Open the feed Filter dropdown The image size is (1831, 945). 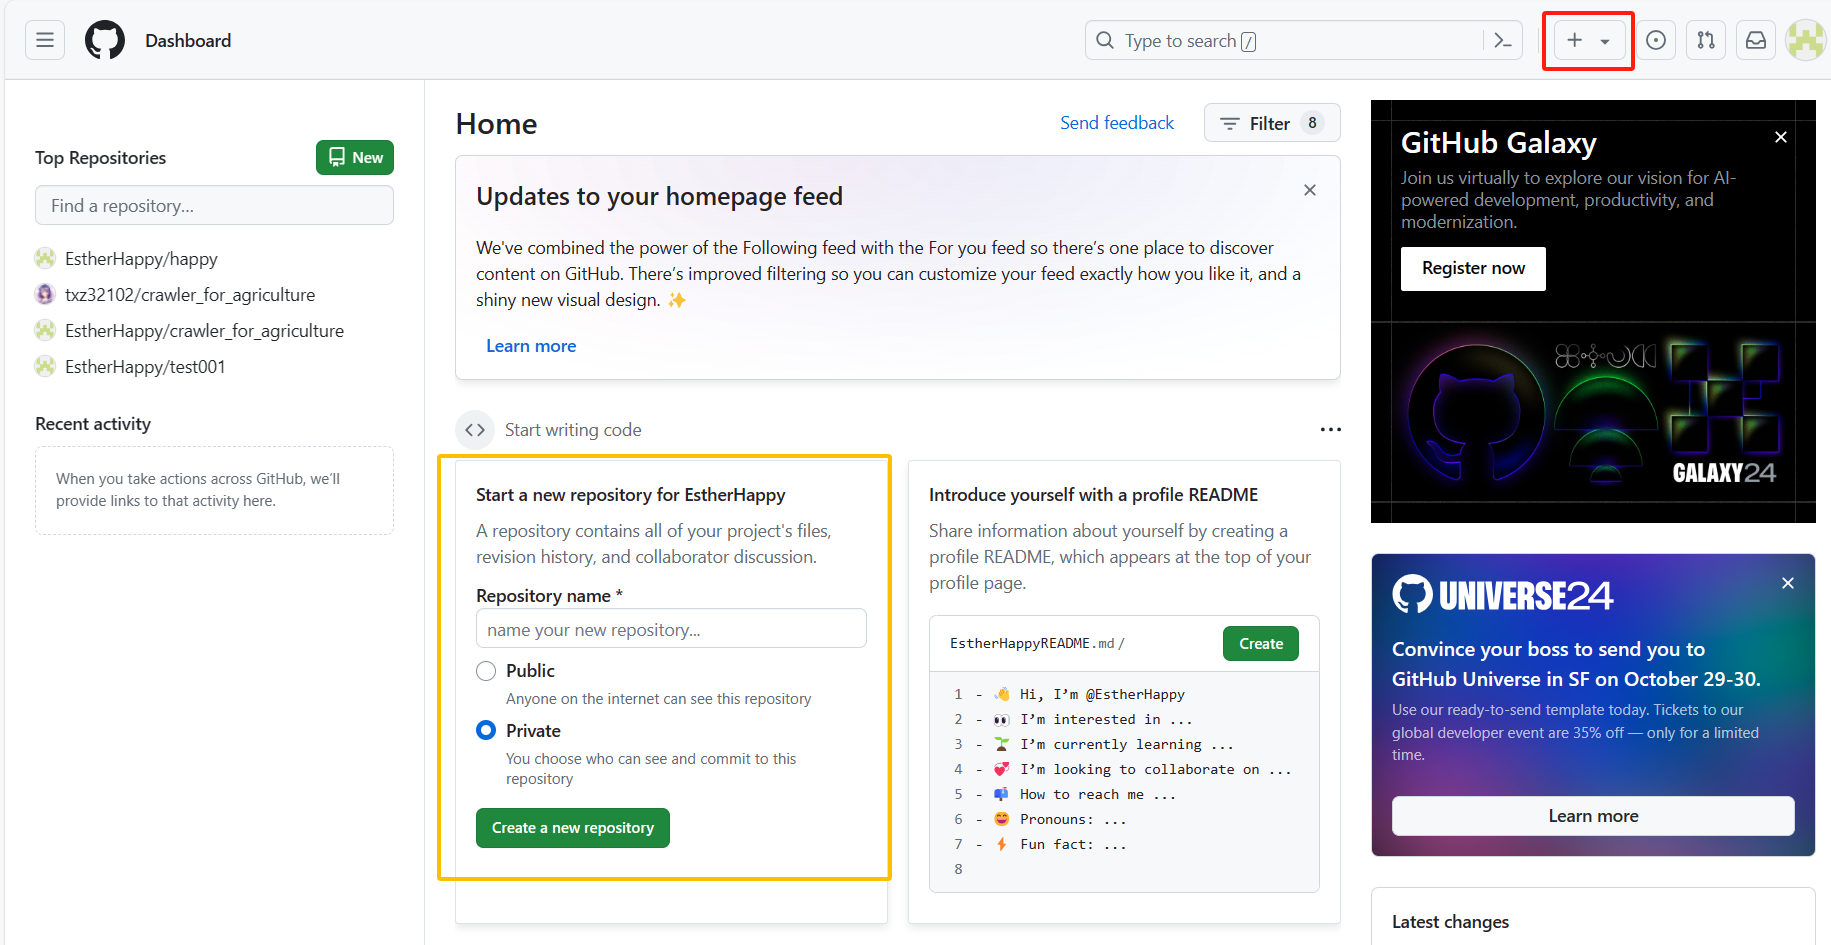click(1271, 123)
